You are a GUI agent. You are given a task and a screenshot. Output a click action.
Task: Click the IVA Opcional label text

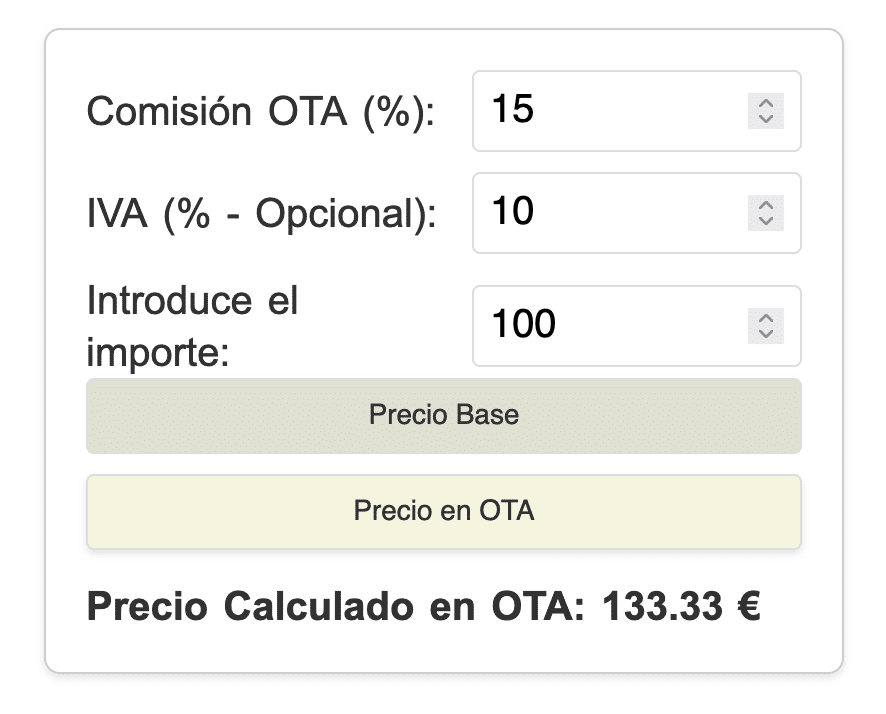(x=263, y=213)
